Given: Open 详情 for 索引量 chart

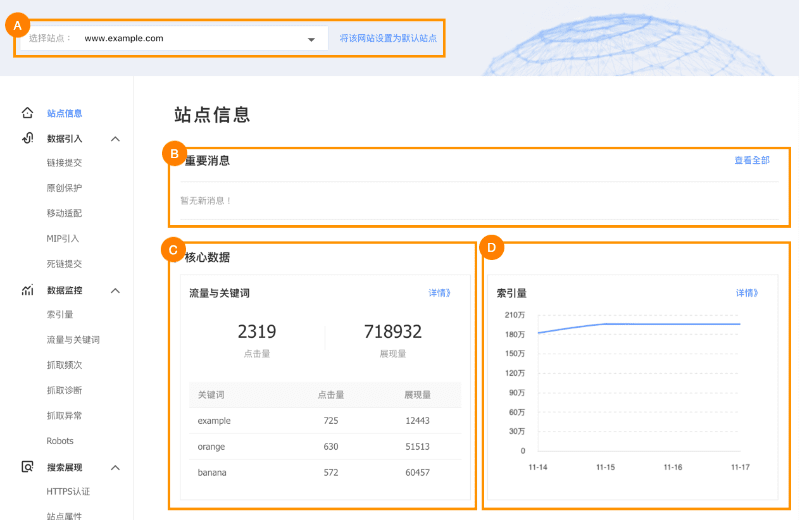Looking at the screenshot, I should click(x=747, y=293).
